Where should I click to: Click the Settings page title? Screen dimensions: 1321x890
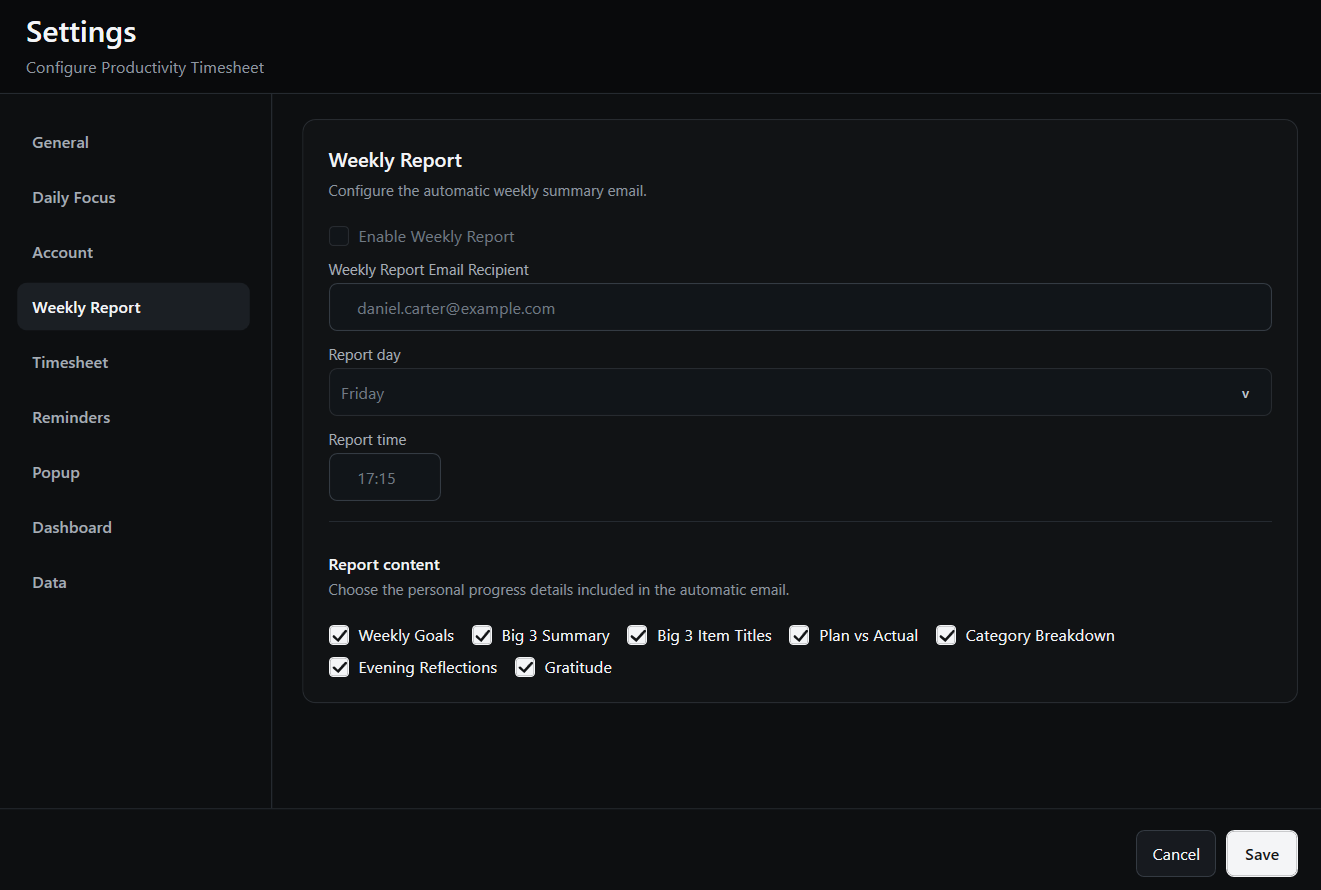tap(81, 32)
